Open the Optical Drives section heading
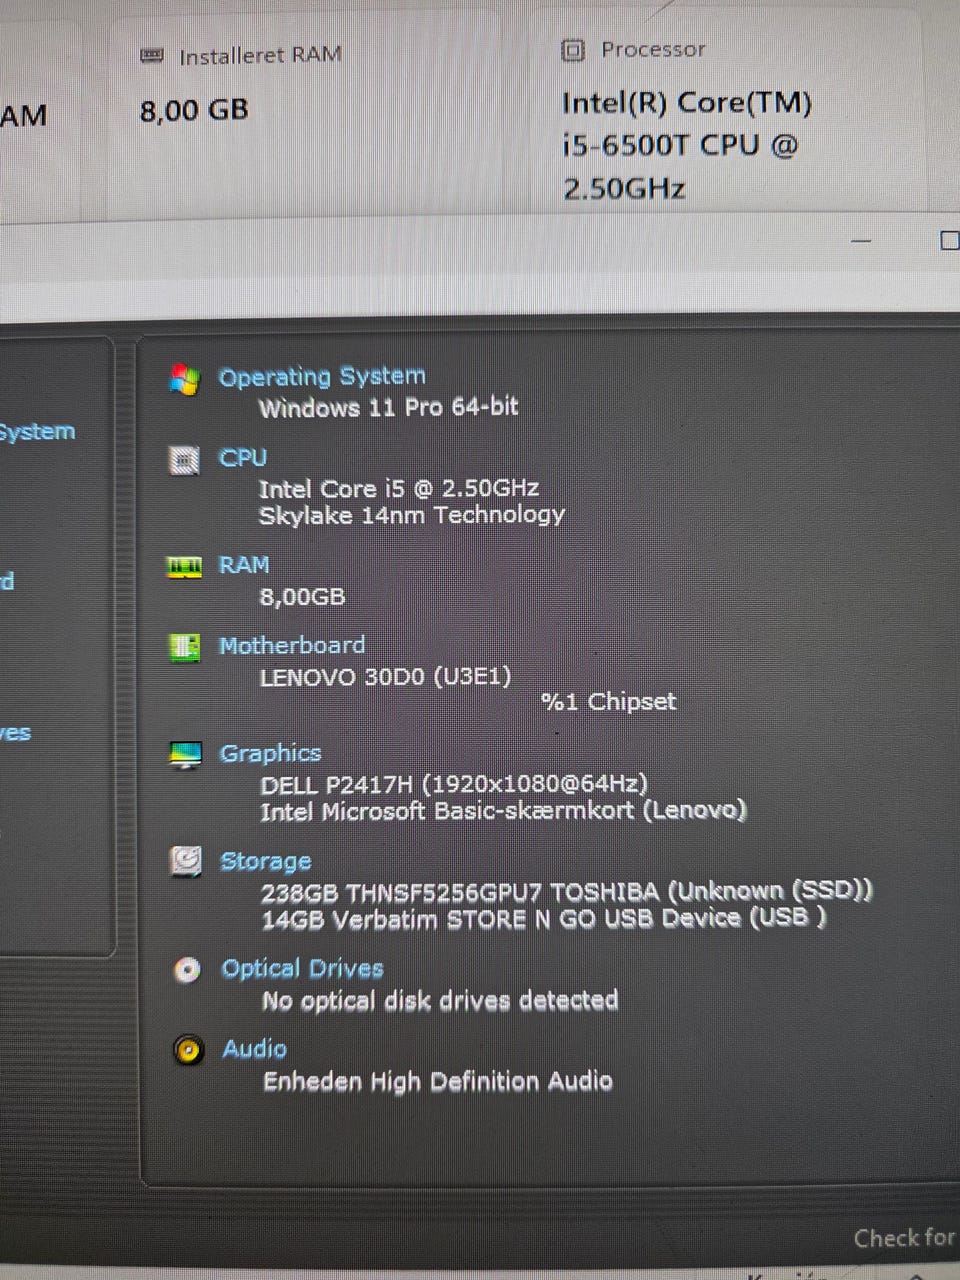 tap(302, 968)
